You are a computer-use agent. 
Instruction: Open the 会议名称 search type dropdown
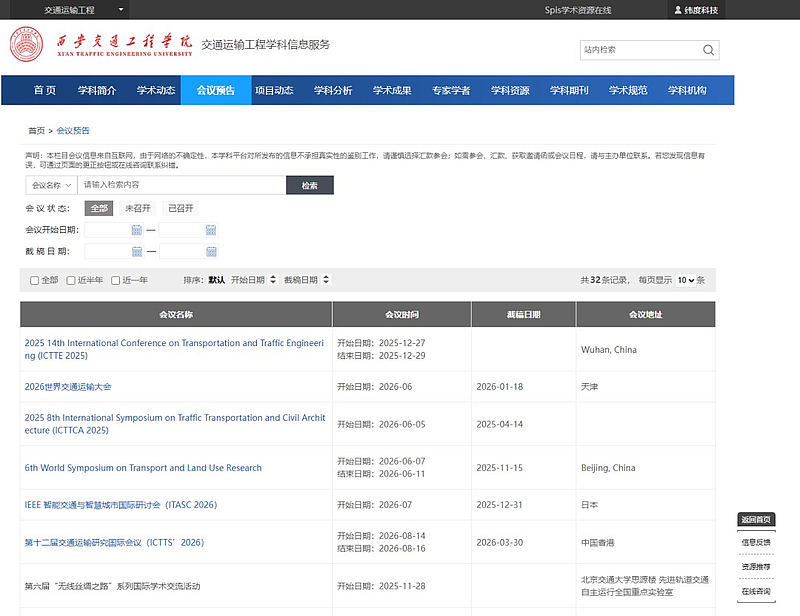point(51,185)
